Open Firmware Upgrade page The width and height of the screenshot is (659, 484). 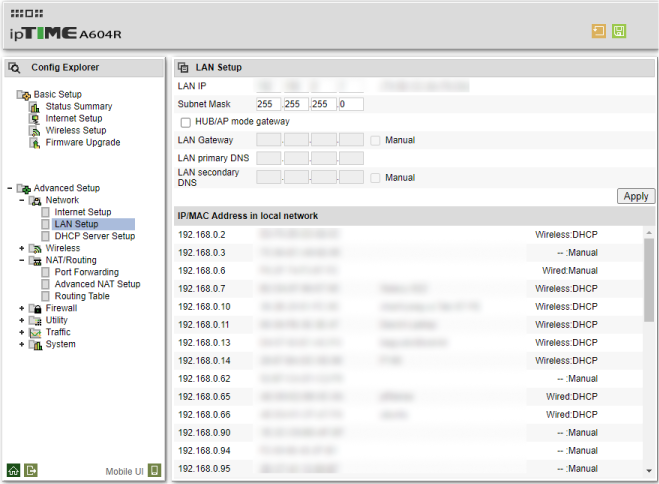82,142
